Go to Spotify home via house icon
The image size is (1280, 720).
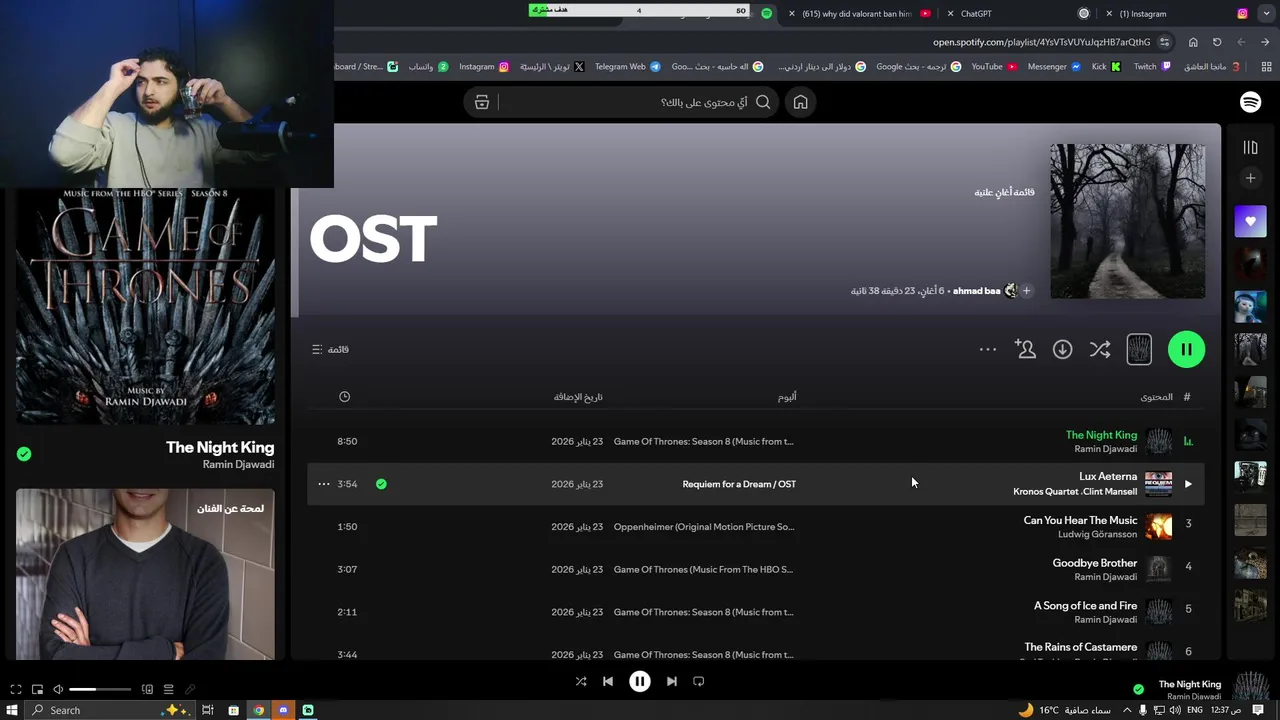tap(800, 102)
